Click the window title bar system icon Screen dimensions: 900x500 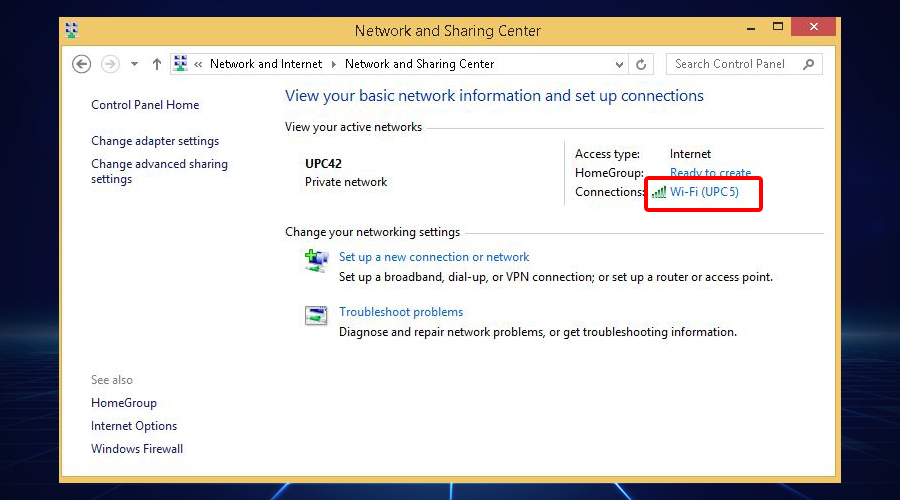click(72, 30)
